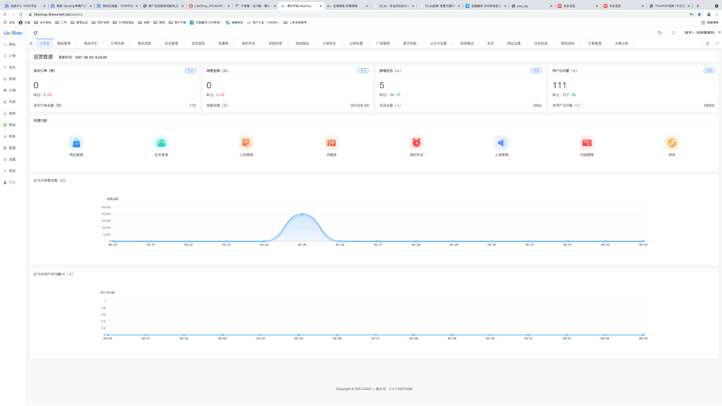Toggle fullscreen using the top-right expand icon
The image size is (722, 406).
(x=673, y=33)
